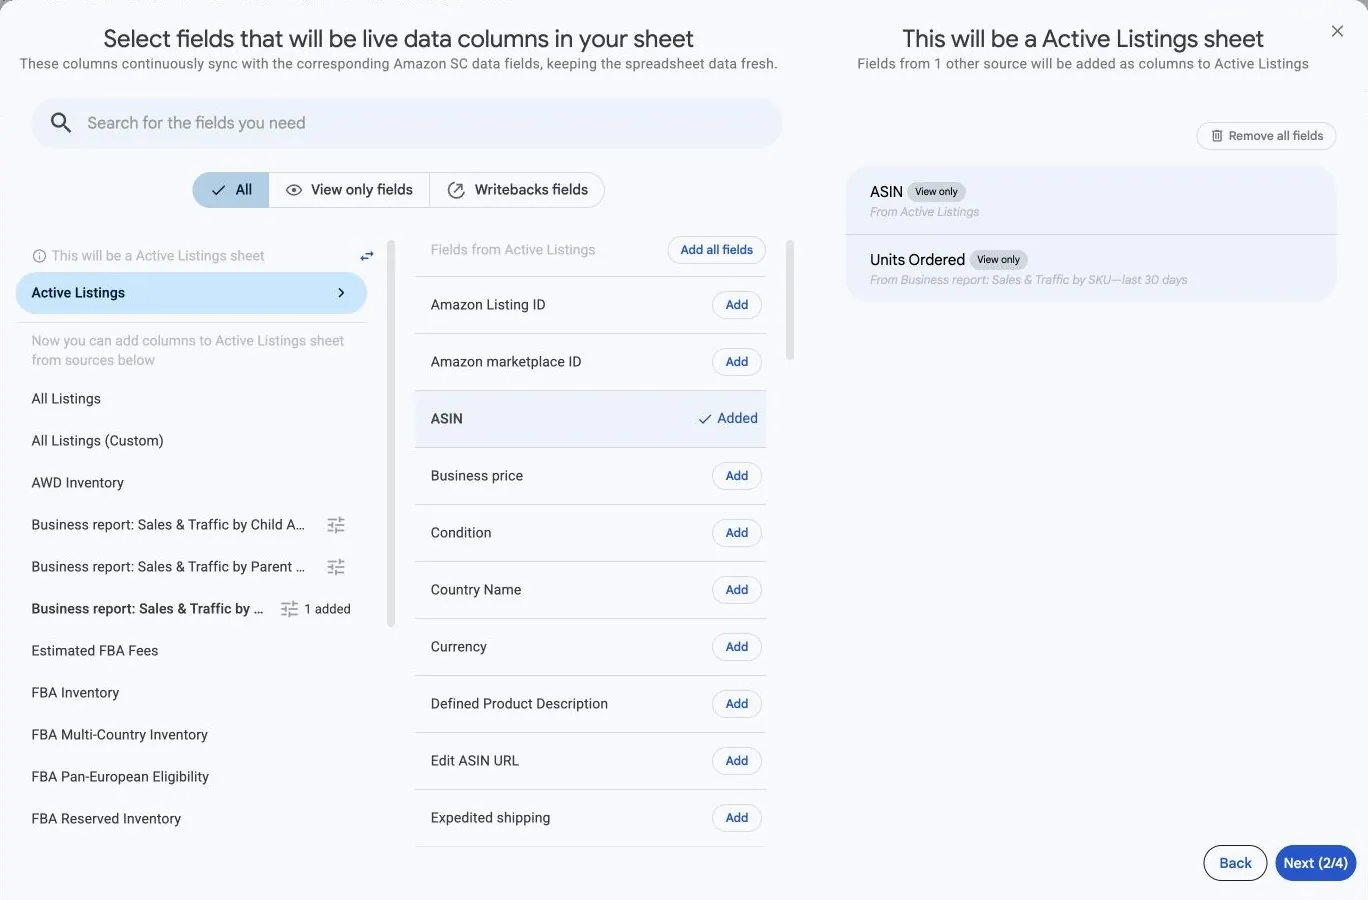This screenshot has width=1368, height=900.
Task: Open the All Listings (Custom) source
Action: tap(97, 441)
